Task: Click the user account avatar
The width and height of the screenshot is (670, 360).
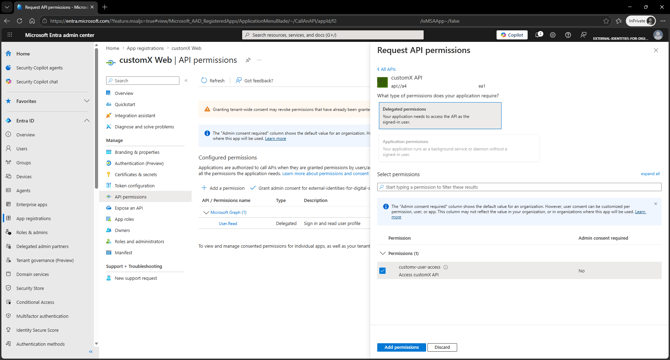Action: (658, 35)
